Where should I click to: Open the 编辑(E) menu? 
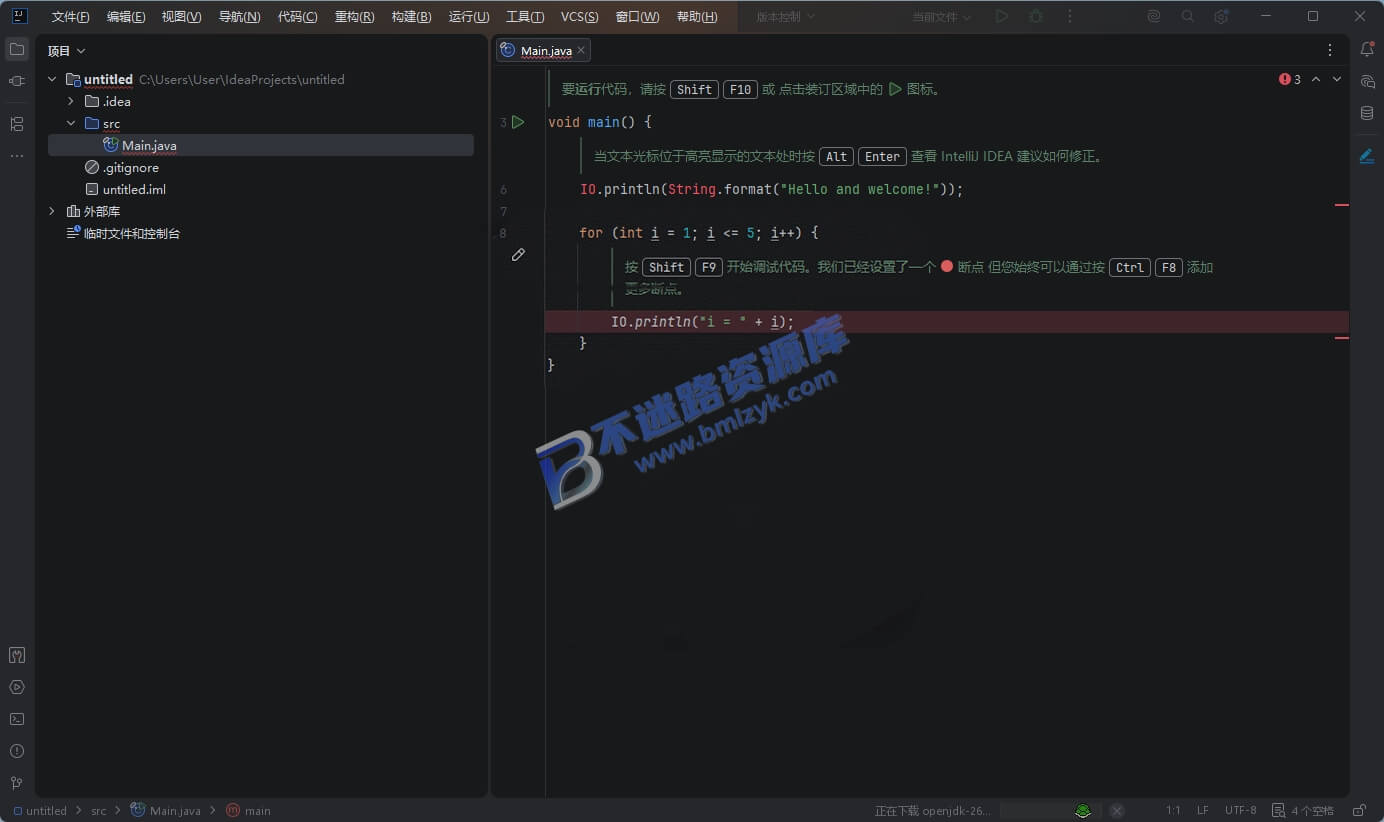pyautogui.click(x=126, y=17)
